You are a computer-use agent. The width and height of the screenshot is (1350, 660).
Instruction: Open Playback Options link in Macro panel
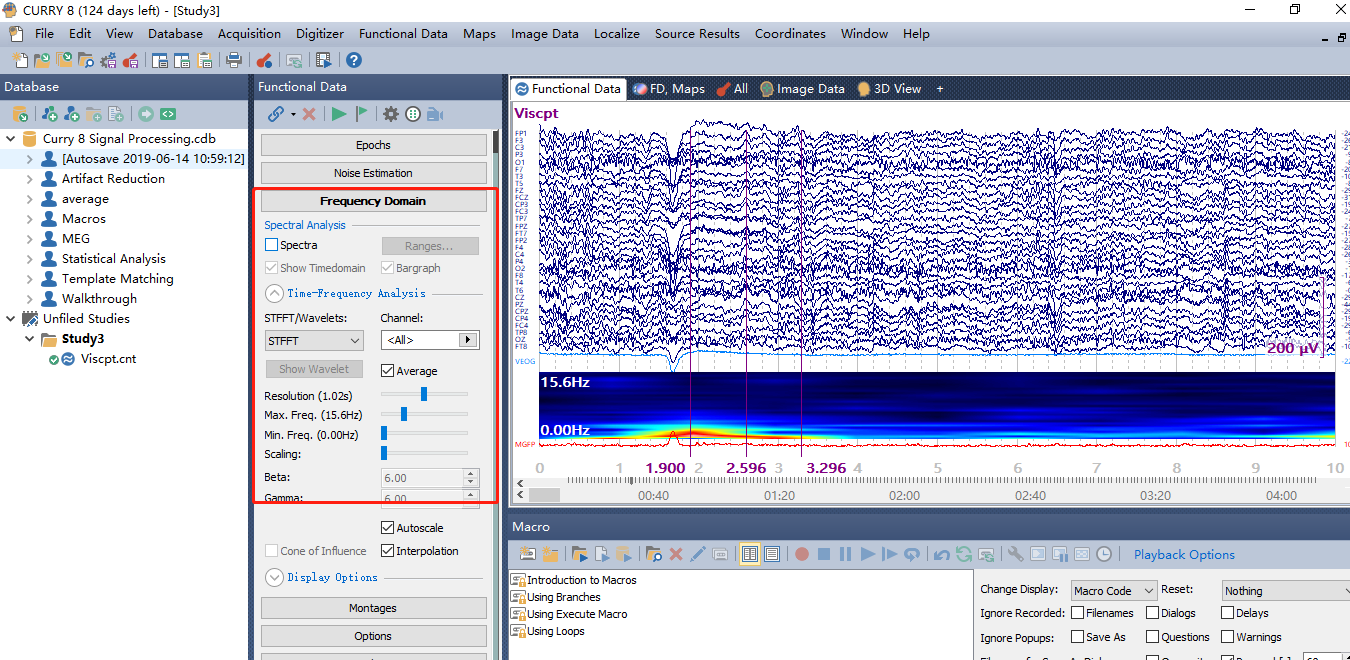1184,553
